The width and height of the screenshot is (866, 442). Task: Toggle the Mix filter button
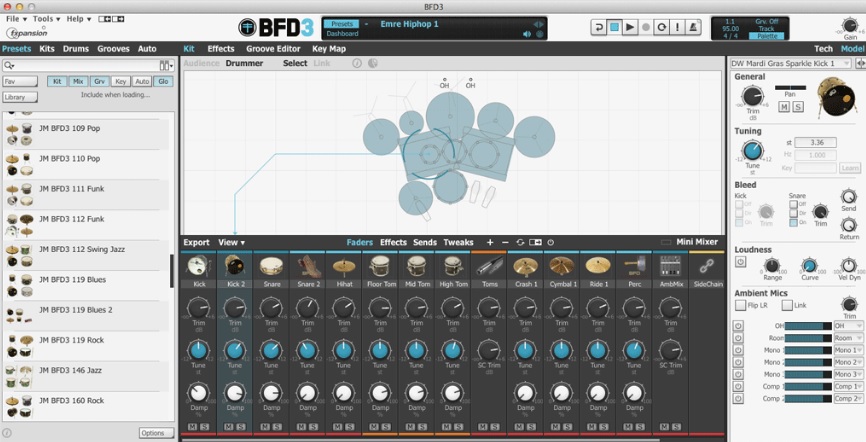tap(78, 81)
